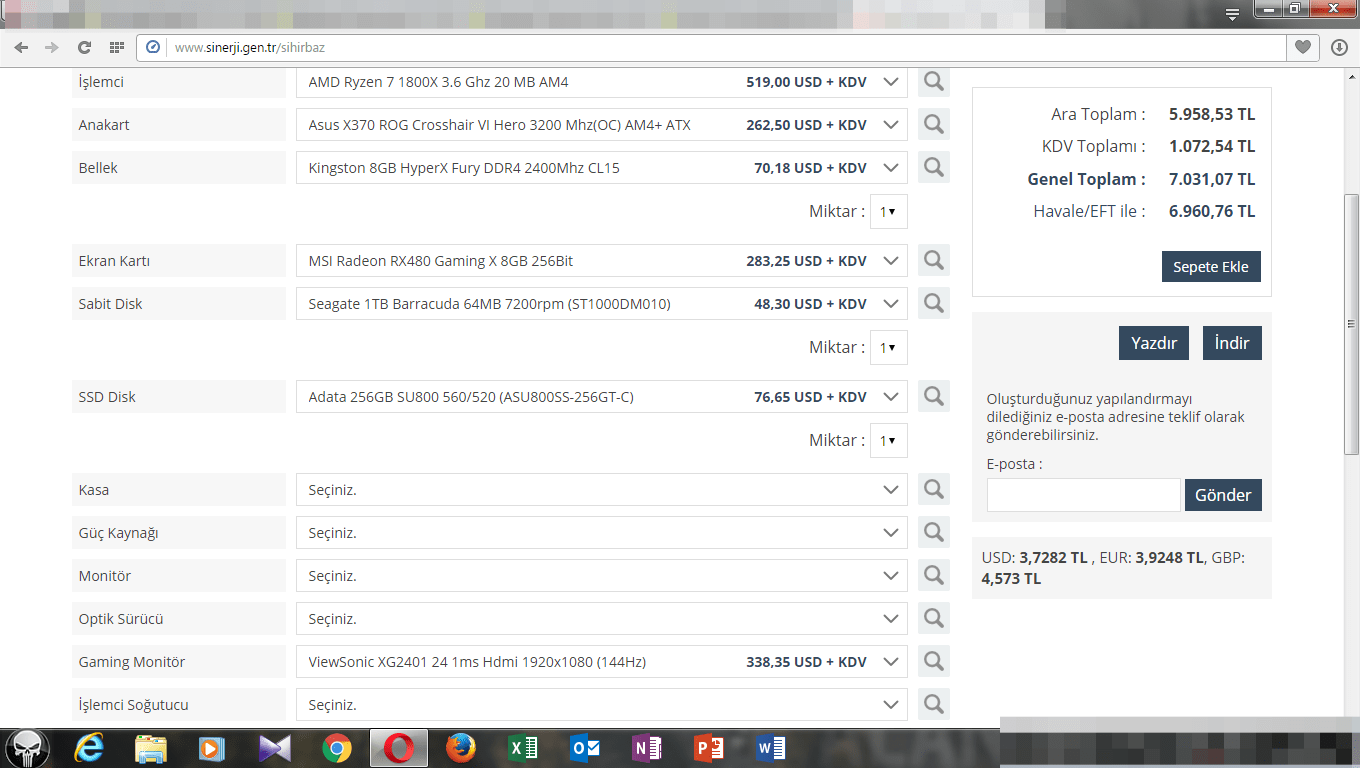Image resolution: width=1360 pixels, height=768 pixels.
Task: Open the AMD Ryzen 7 1800X processor dropdown
Action: click(602, 82)
